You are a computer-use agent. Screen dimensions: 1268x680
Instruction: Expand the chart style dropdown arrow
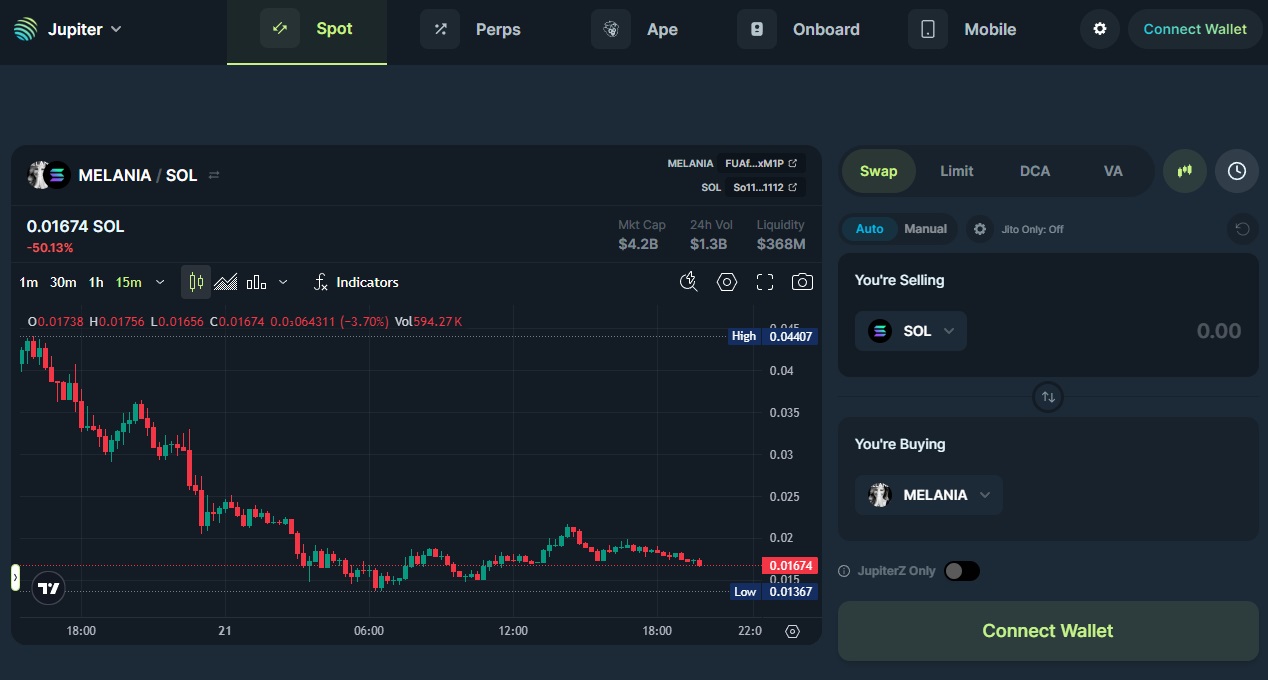[x=283, y=282]
